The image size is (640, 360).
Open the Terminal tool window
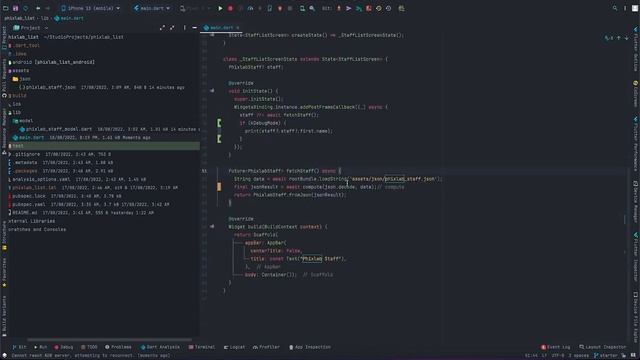(x=202, y=347)
